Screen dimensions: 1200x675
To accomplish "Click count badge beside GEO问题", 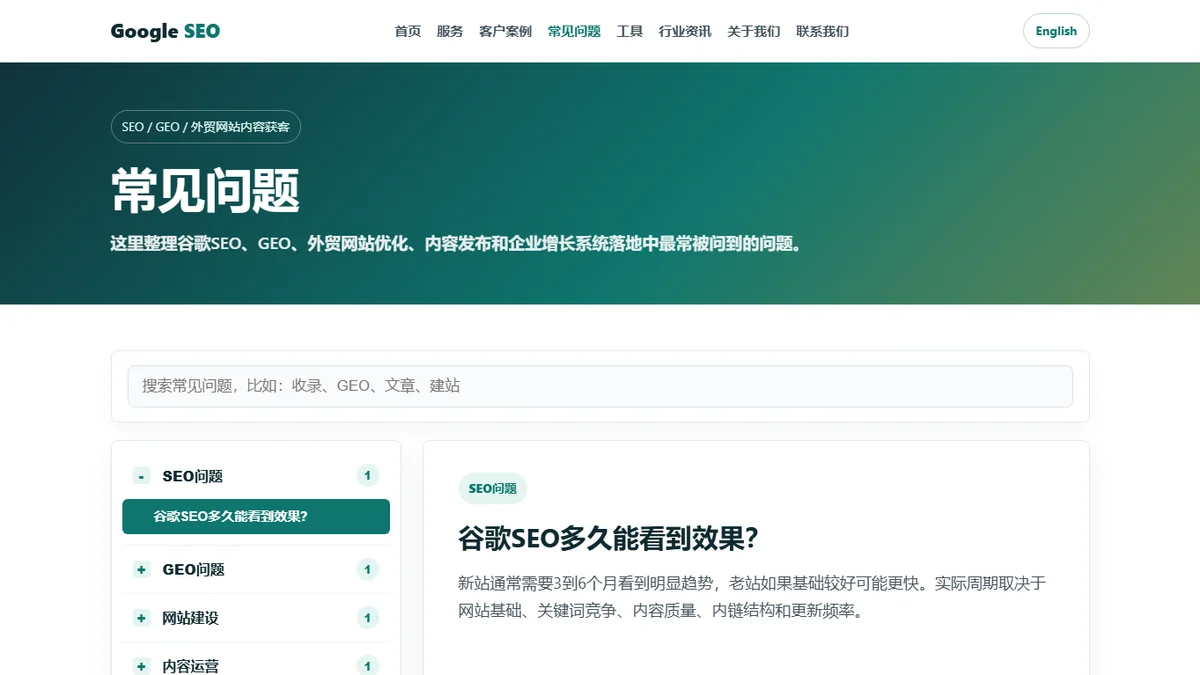I will tap(368, 570).
